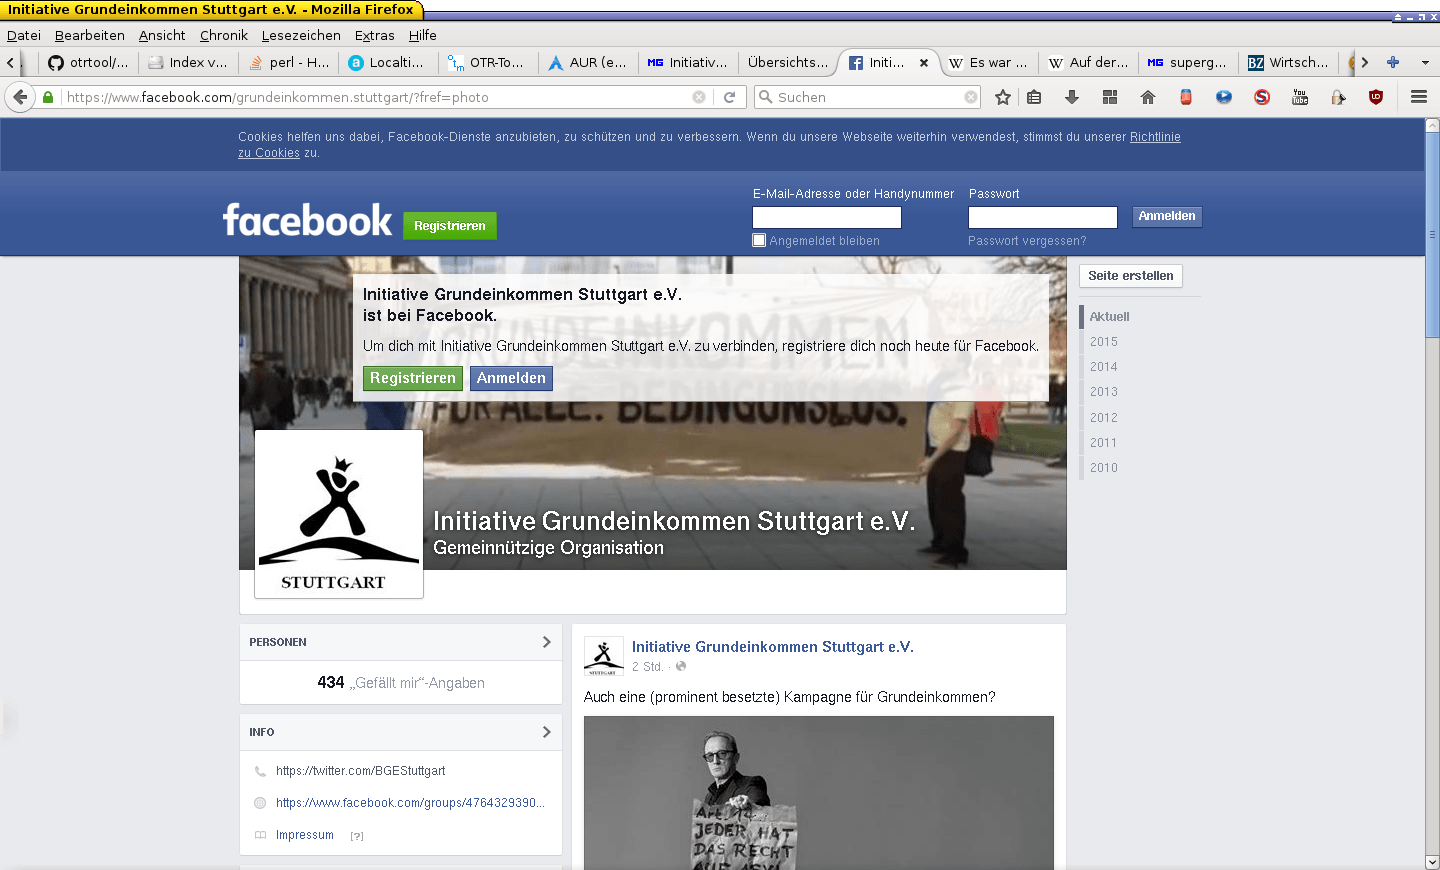Click the YouTube toolbar icon

pos(1300,97)
